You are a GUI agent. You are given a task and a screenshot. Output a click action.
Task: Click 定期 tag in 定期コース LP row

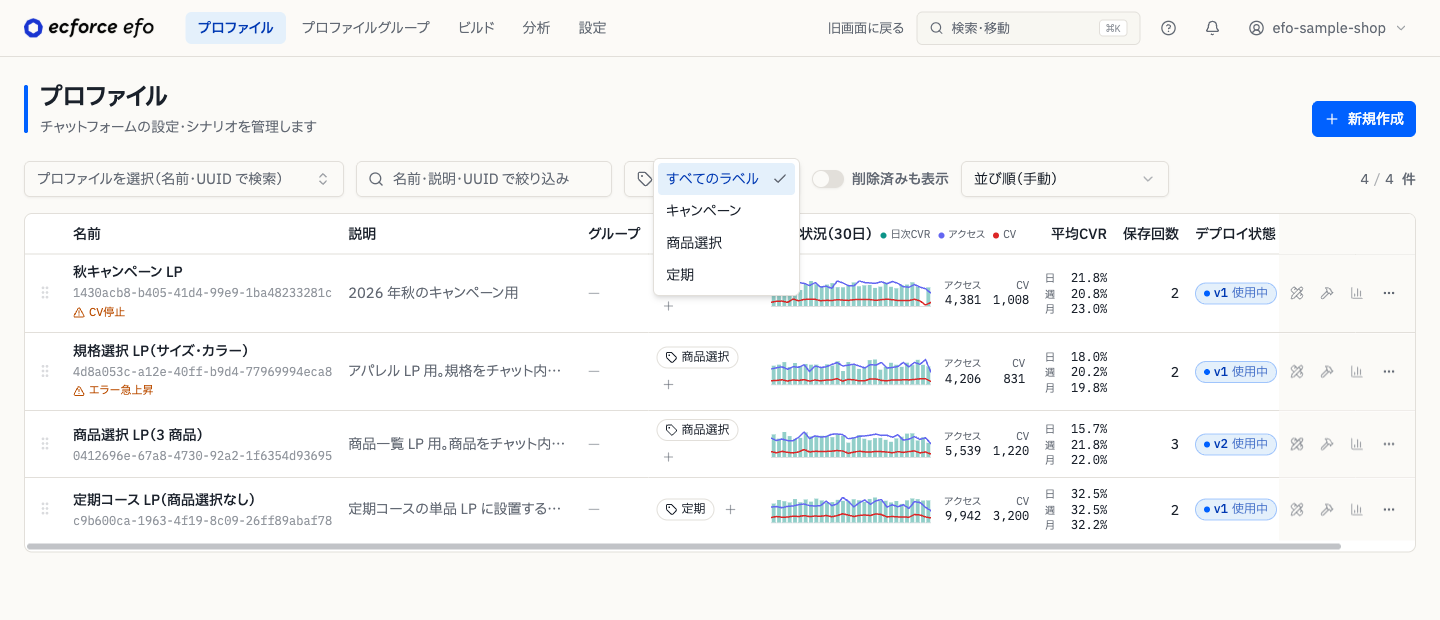click(685, 509)
